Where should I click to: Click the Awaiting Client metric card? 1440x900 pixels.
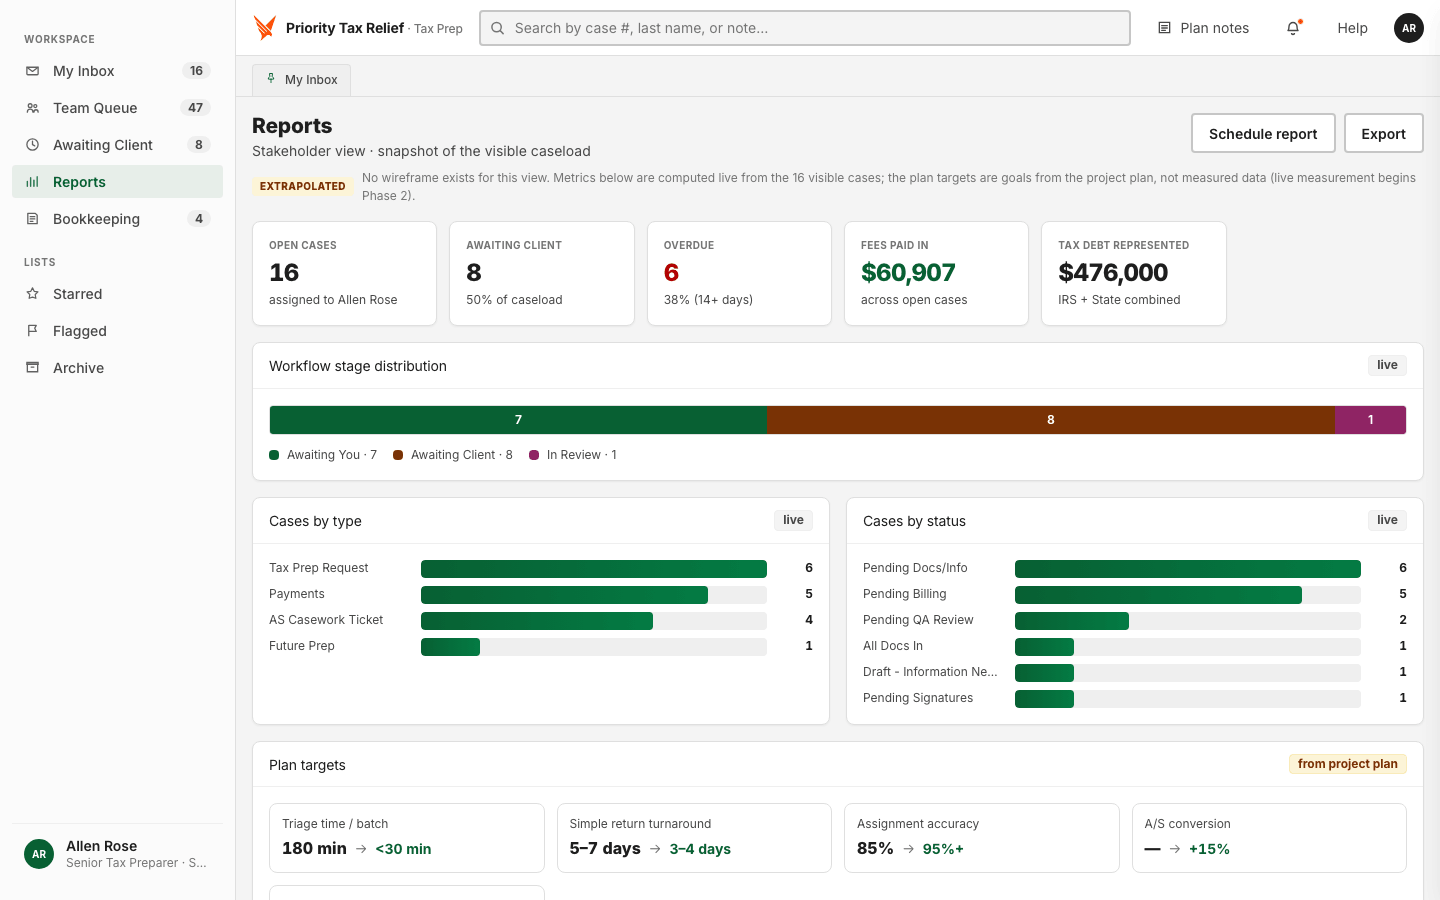[542, 273]
